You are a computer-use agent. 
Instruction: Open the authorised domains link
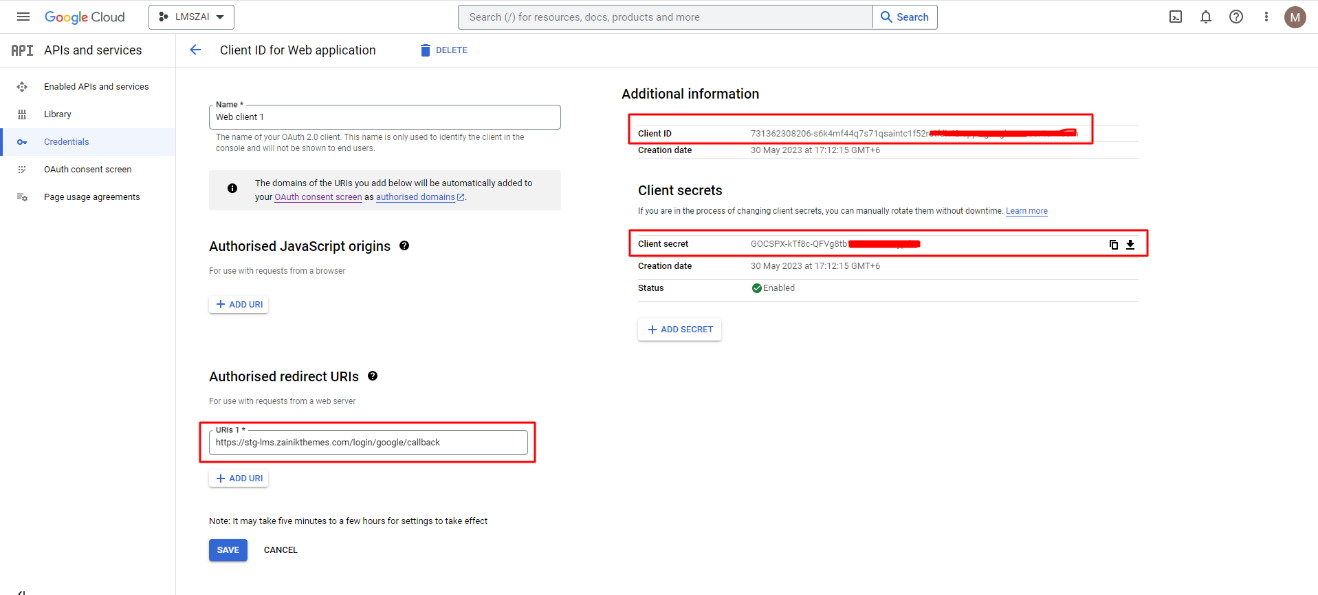pyautogui.click(x=420, y=197)
